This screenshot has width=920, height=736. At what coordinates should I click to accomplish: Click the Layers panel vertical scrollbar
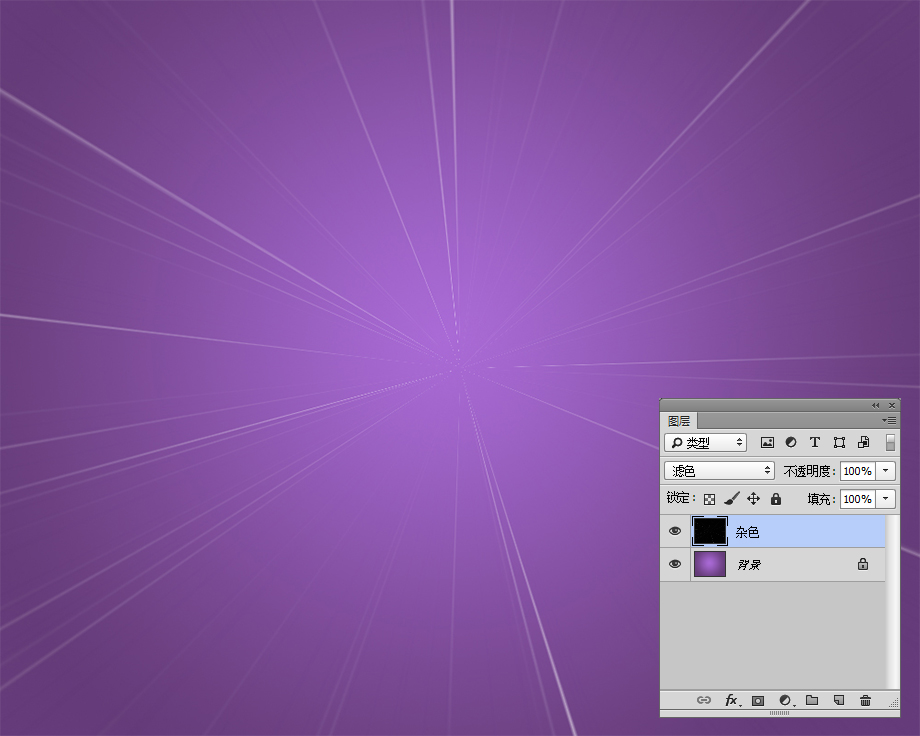point(892,602)
